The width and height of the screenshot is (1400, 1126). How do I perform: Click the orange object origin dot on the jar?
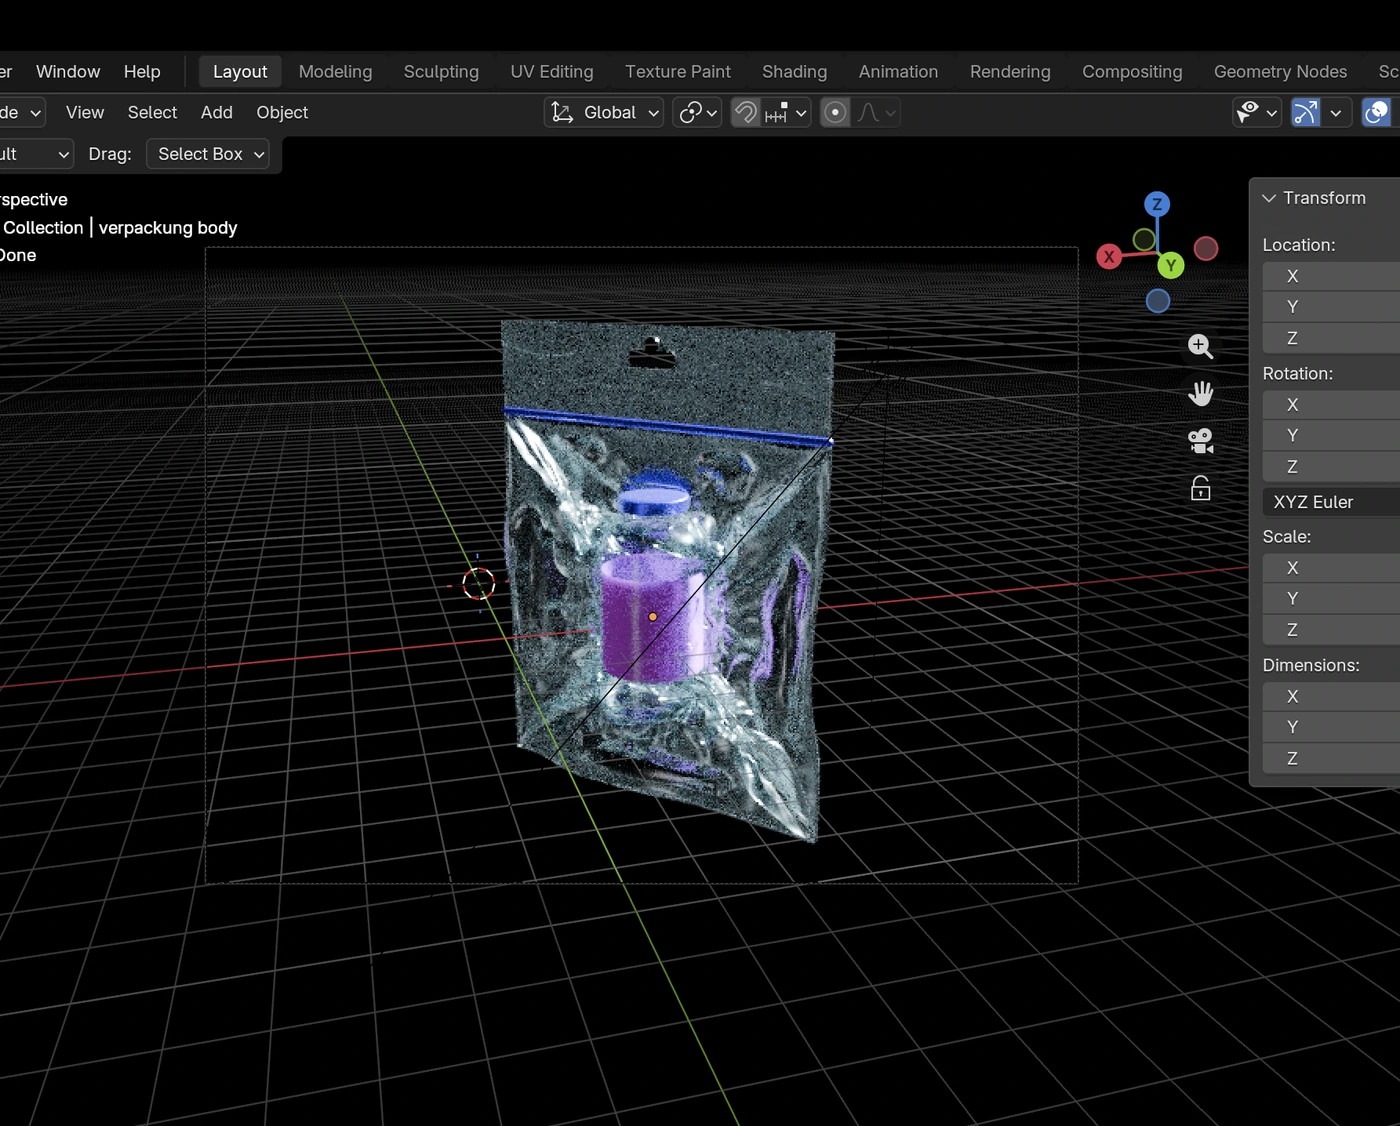653,617
